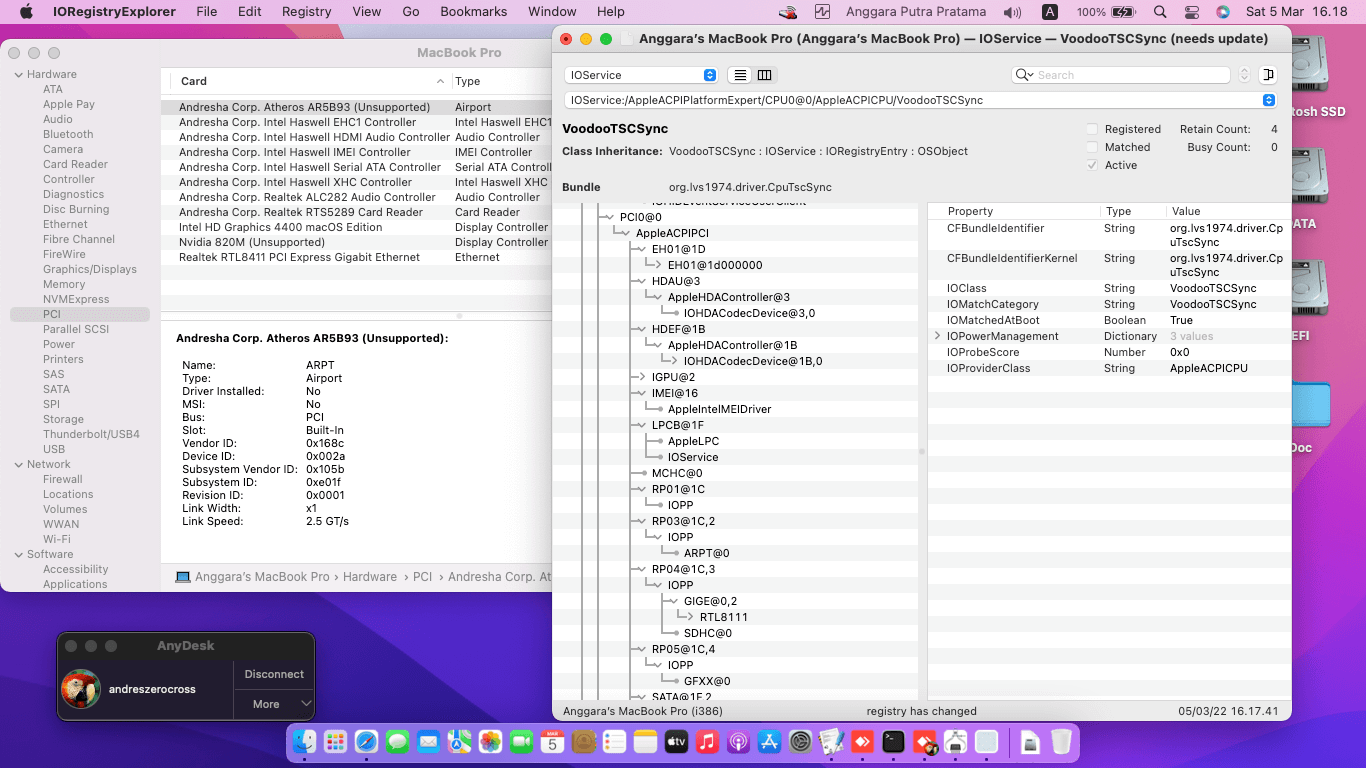Viewport: 1366px width, 768px height.
Task: Launch Safari from the Dock
Action: point(366,741)
